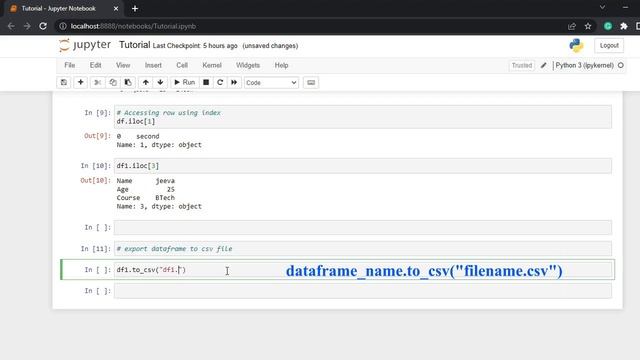Run the selected cell
The image size is (640, 360).
[184, 82]
